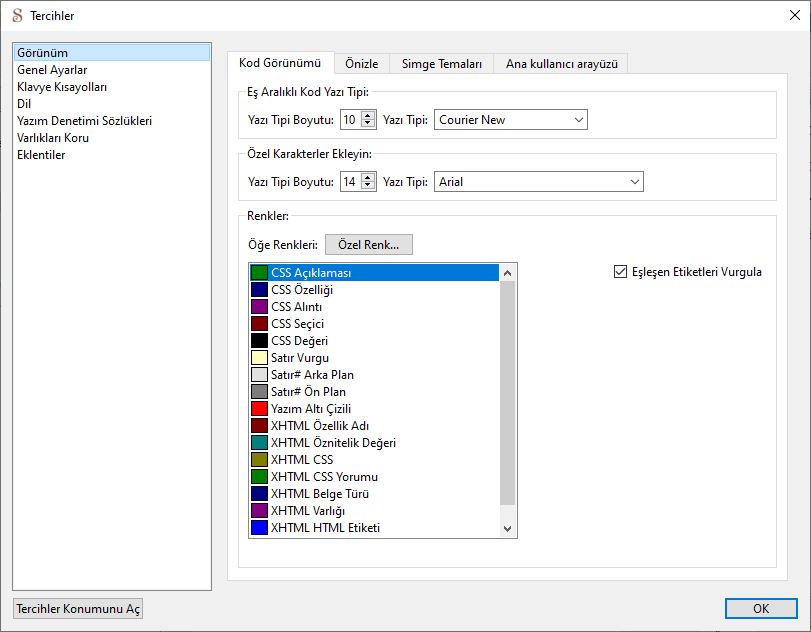Select the CSS Özelliği list item

pyautogui.click(x=374, y=290)
